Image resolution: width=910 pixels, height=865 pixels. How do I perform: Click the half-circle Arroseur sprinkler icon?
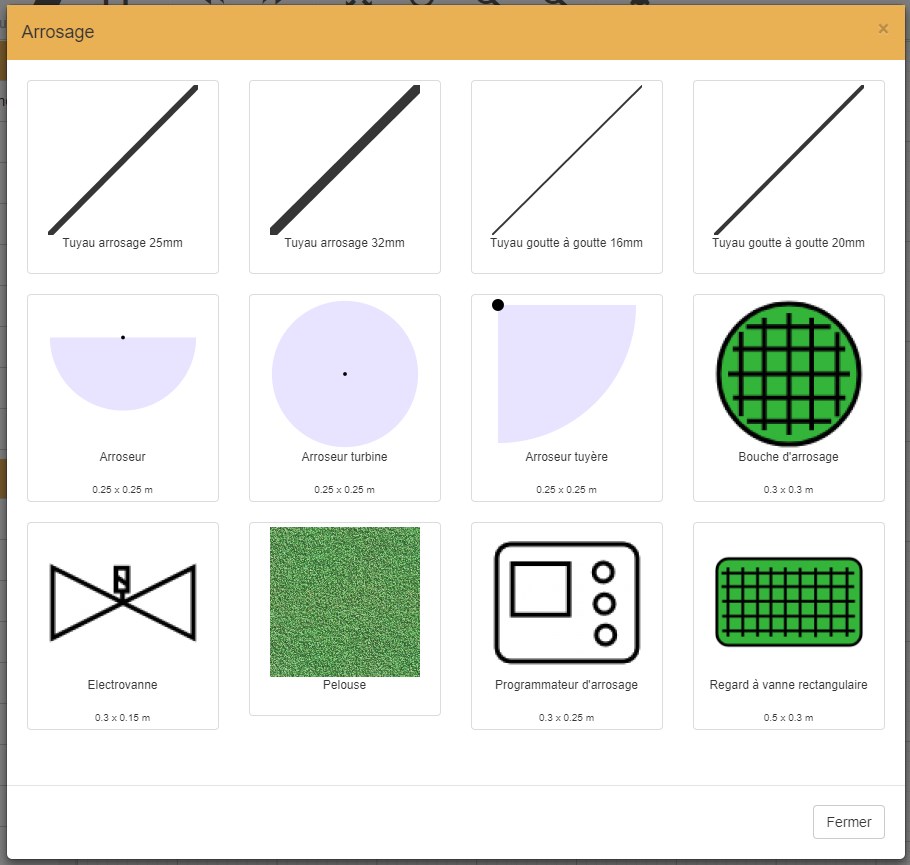click(x=123, y=368)
